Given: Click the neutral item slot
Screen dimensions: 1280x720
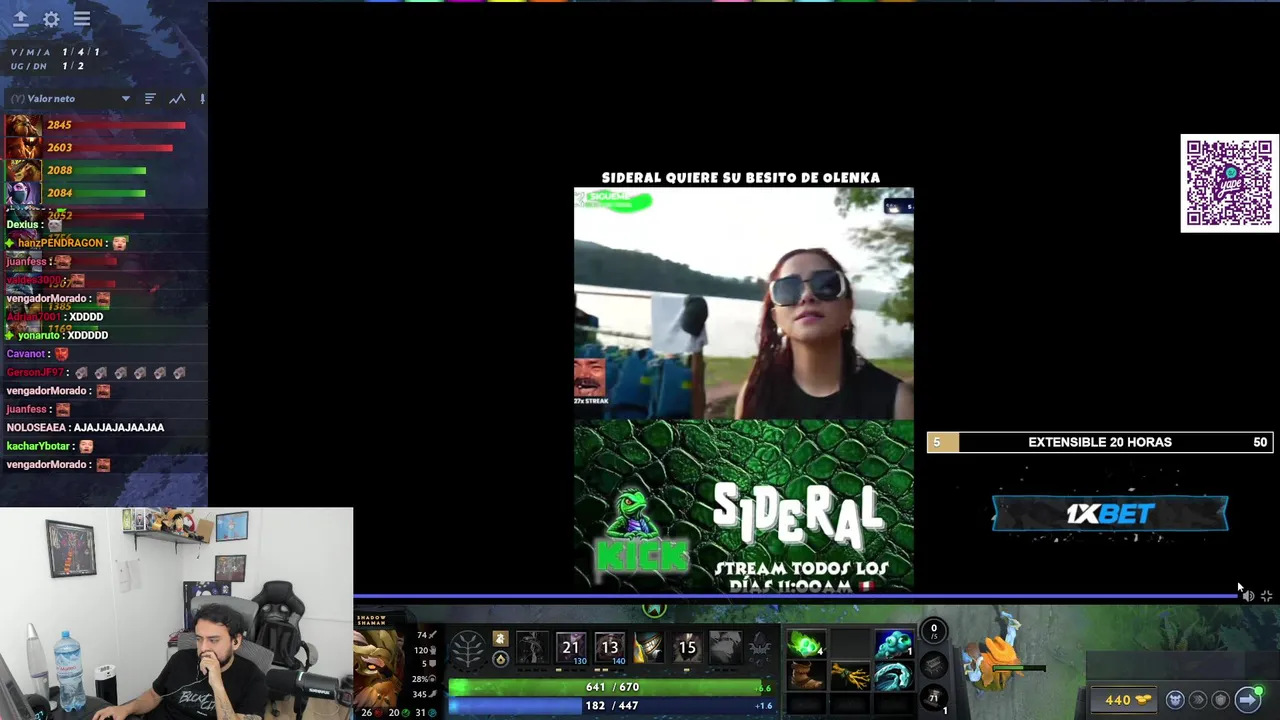Looking at the screenshot, I should (x=933, y=665).
